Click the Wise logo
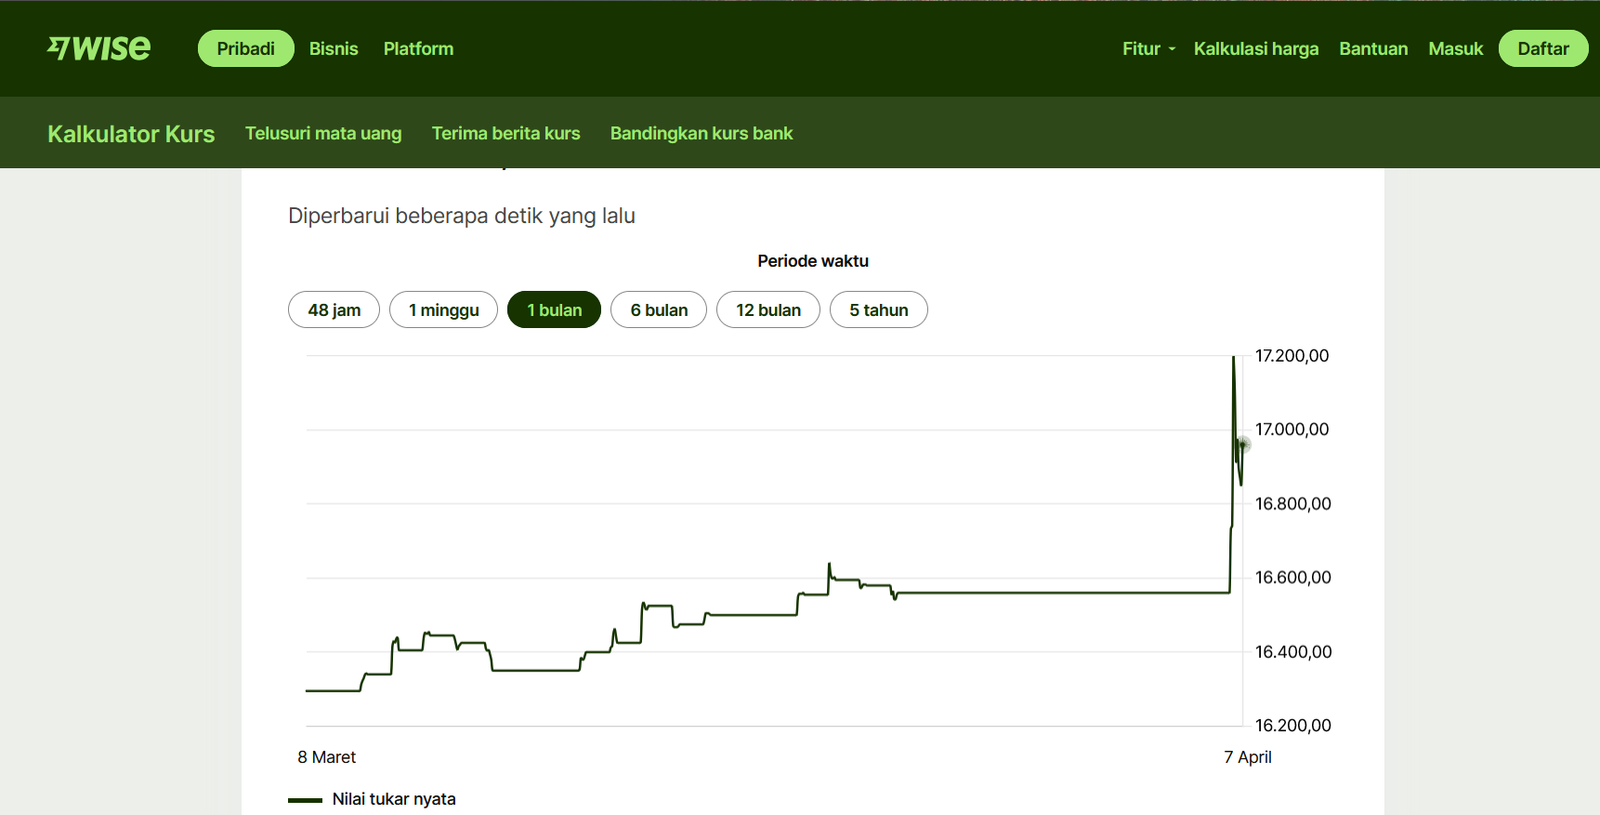Screen dimensions: 1600x815 [99, 48]
